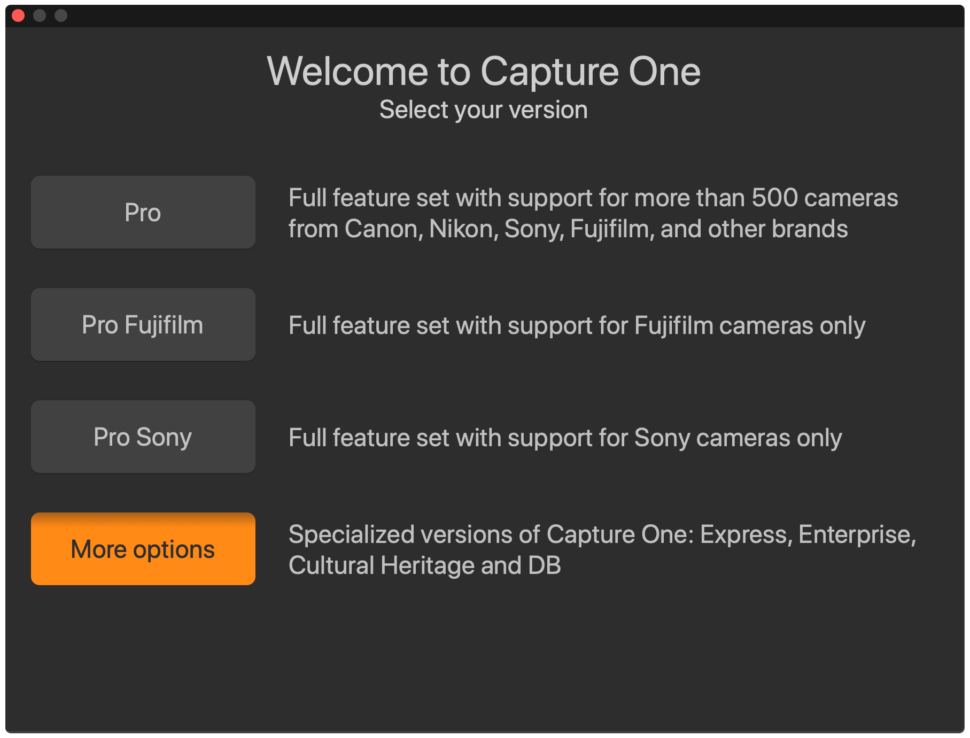
Task: Open Express, Enterprise, Cultural Heritage and DB options
Action: (142, 549)
